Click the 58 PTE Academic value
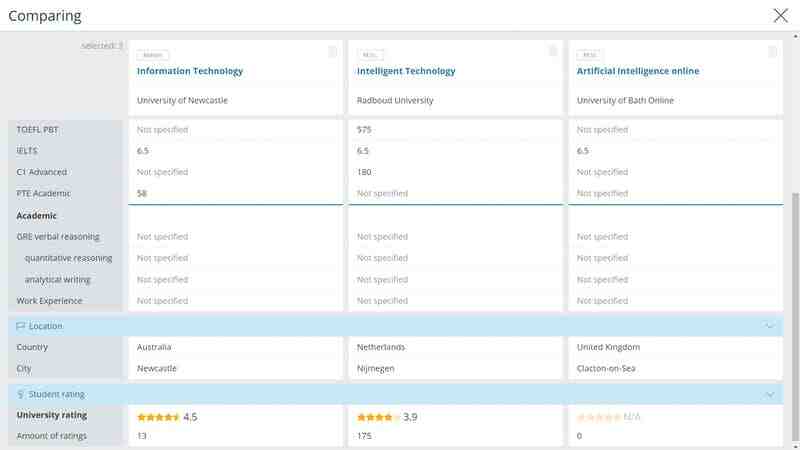Image resolution: width=800 pixels, height=450 pixels. coord(141,194)
